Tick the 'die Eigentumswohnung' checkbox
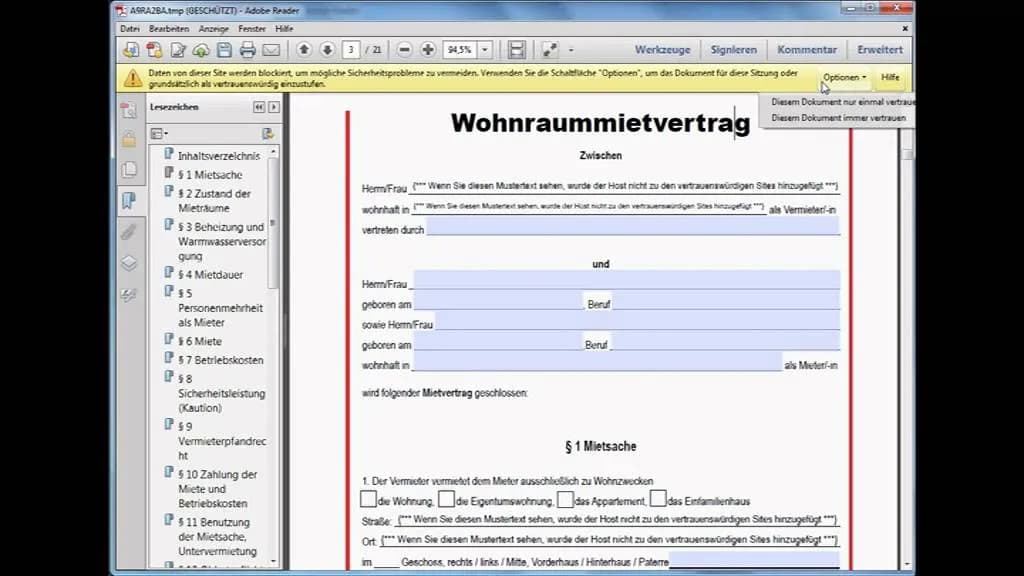This screenshot has height=576, width=1024. pos(447,499)
